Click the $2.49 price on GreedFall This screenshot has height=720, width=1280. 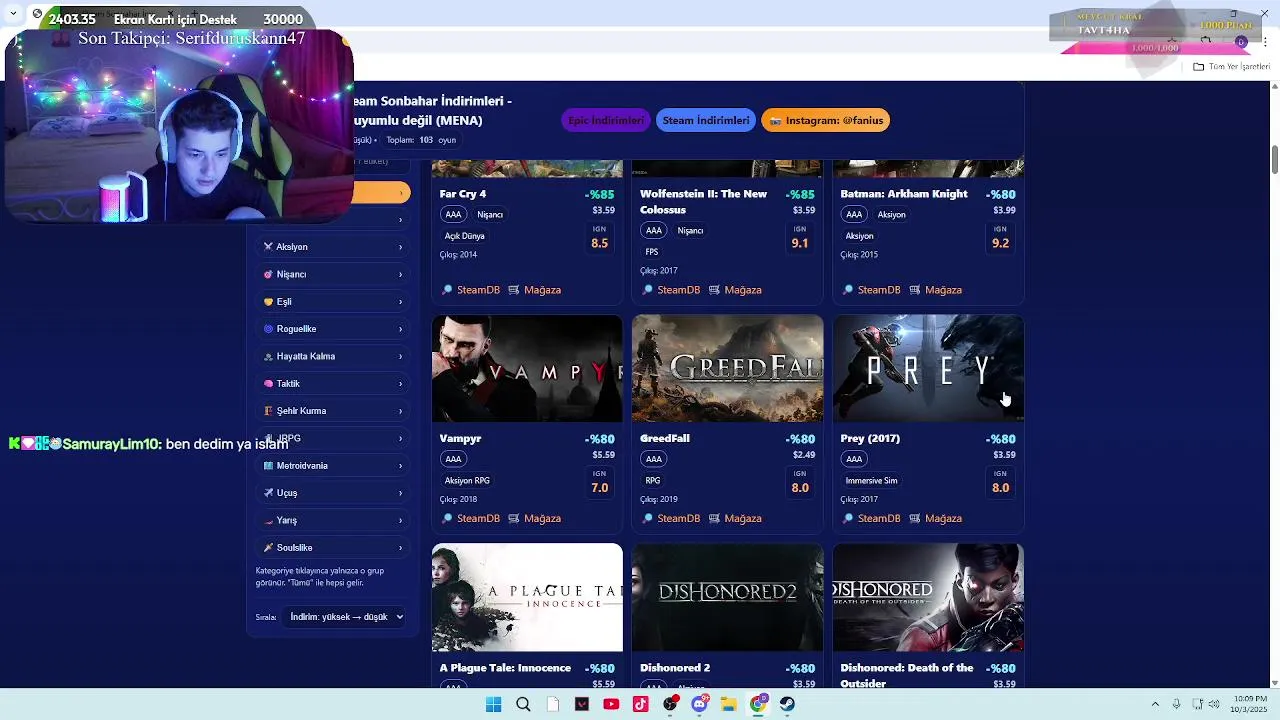point(804,455)
